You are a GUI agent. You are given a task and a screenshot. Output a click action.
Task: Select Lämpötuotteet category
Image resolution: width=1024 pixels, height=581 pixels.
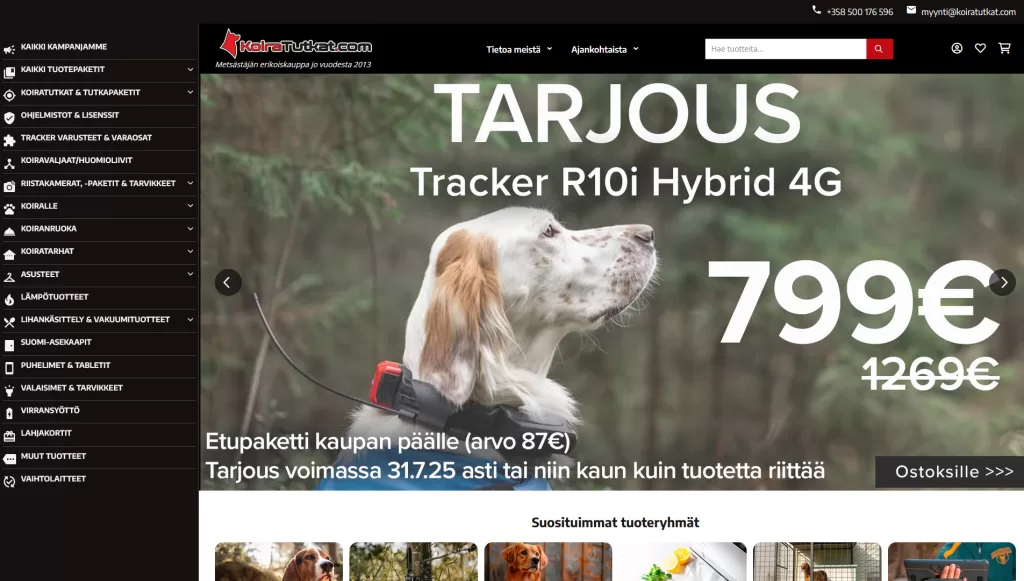[x=55, y=297]
